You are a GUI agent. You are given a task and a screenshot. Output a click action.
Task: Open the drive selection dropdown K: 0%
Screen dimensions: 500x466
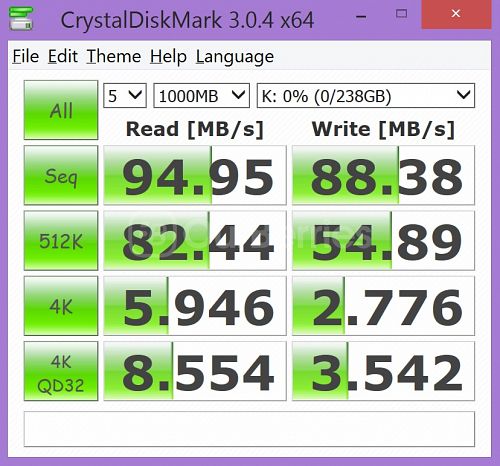click(x=366, y=96)
